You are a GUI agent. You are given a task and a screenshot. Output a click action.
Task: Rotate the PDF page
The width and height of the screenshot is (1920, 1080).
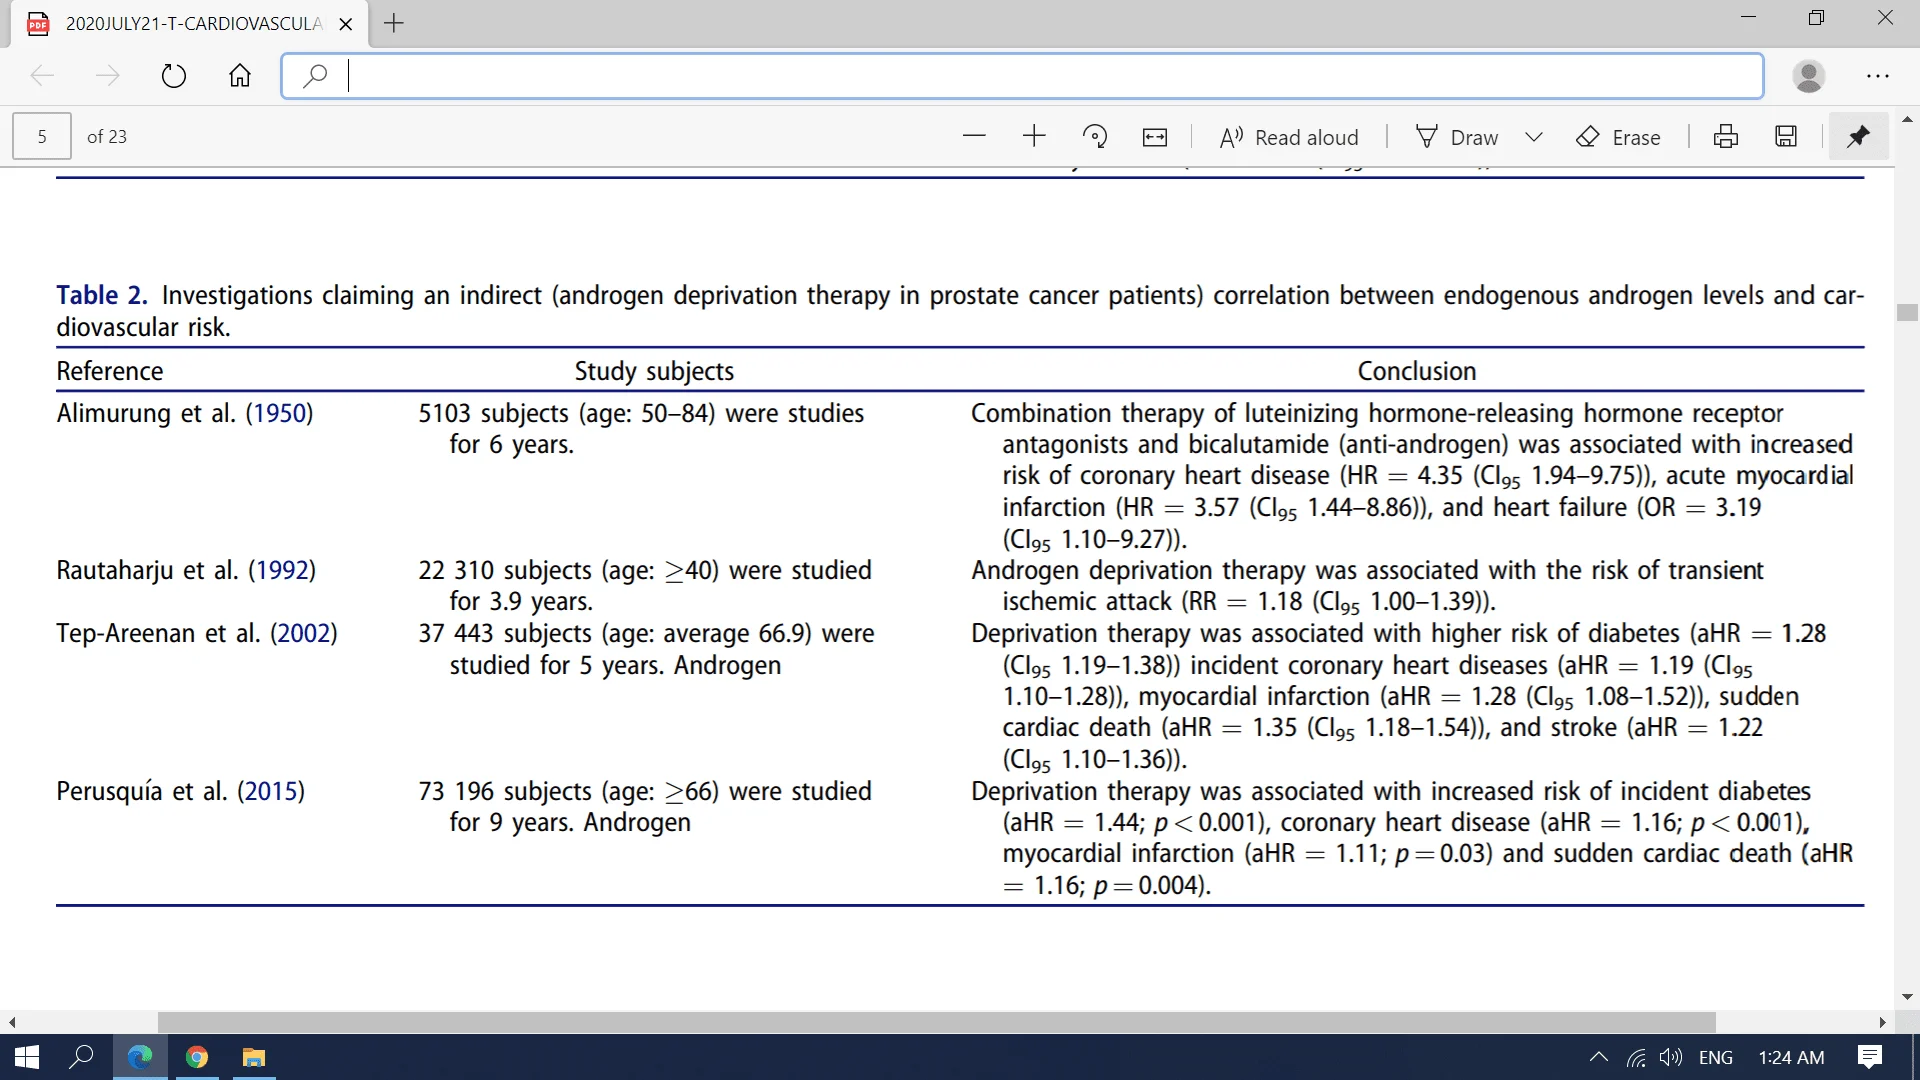pos(1095,136)
